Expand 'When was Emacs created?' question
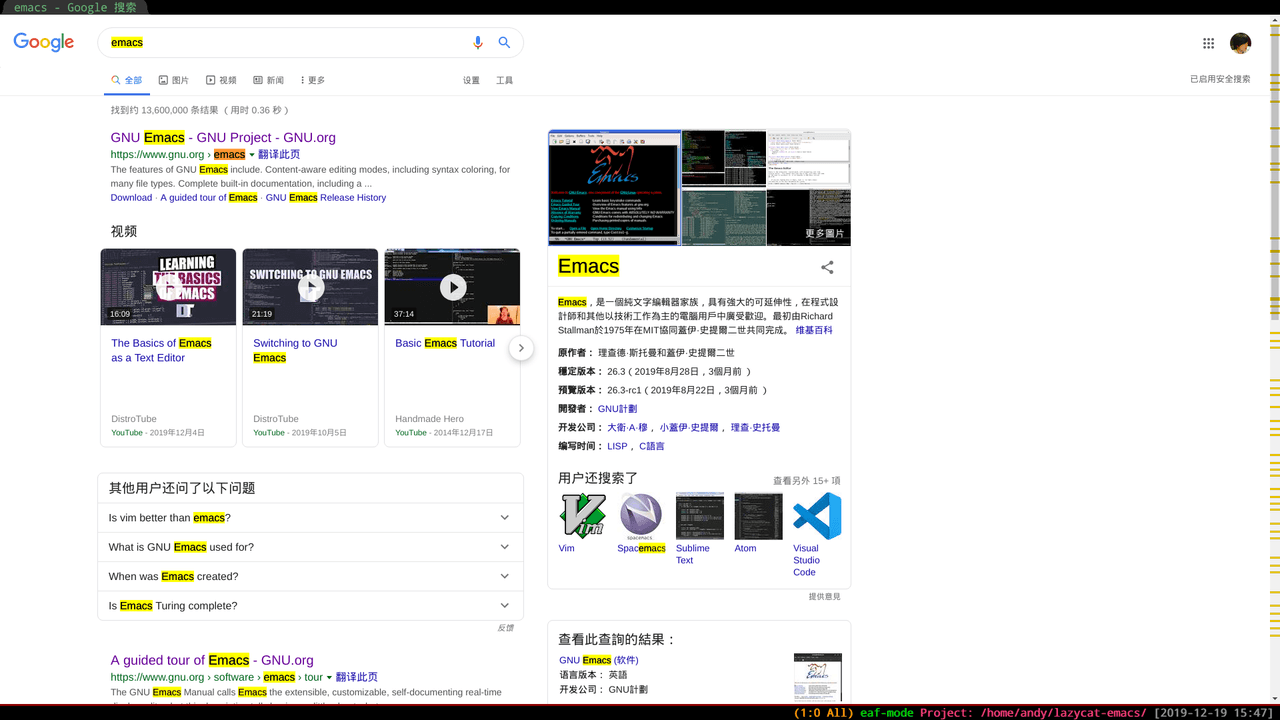This screenshot has width=1280, height=720. (310, 576)
